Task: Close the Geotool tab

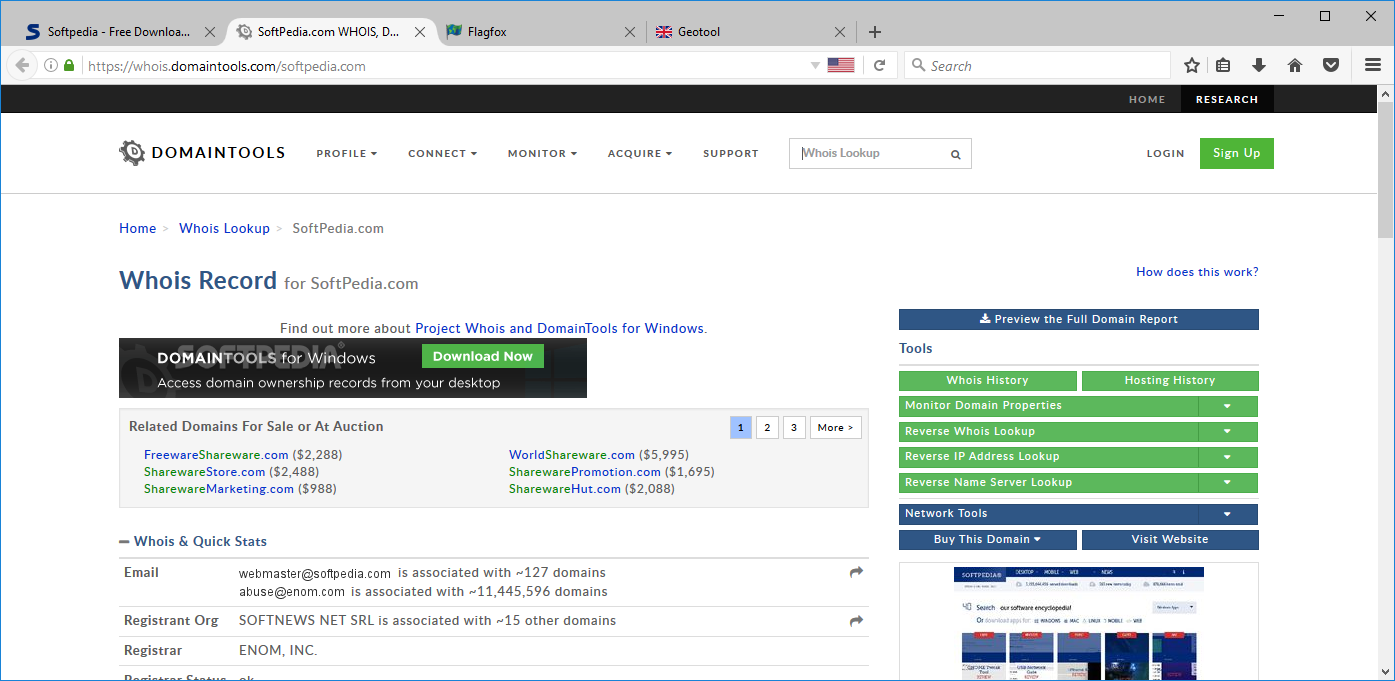Action: 840,32
